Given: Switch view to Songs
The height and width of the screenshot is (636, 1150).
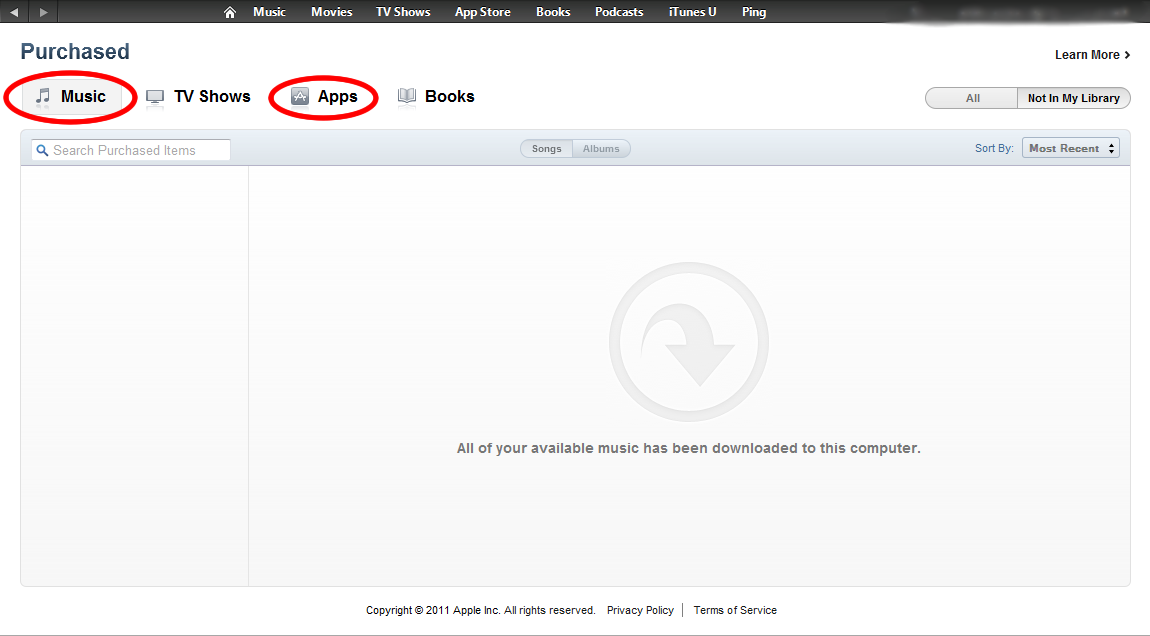Looking at the screenshot, I should click(x=546, y=149).
